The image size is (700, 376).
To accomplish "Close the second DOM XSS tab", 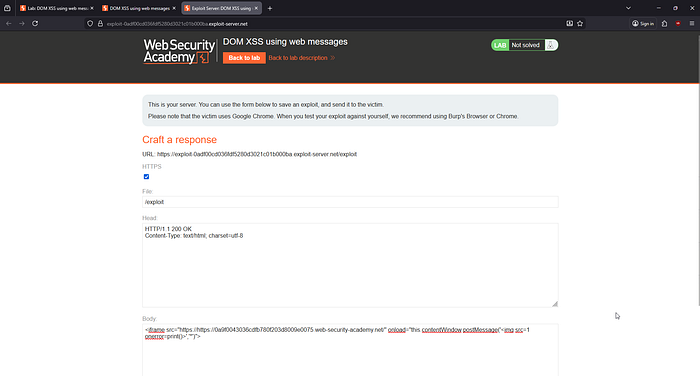I will pos(174,8).
